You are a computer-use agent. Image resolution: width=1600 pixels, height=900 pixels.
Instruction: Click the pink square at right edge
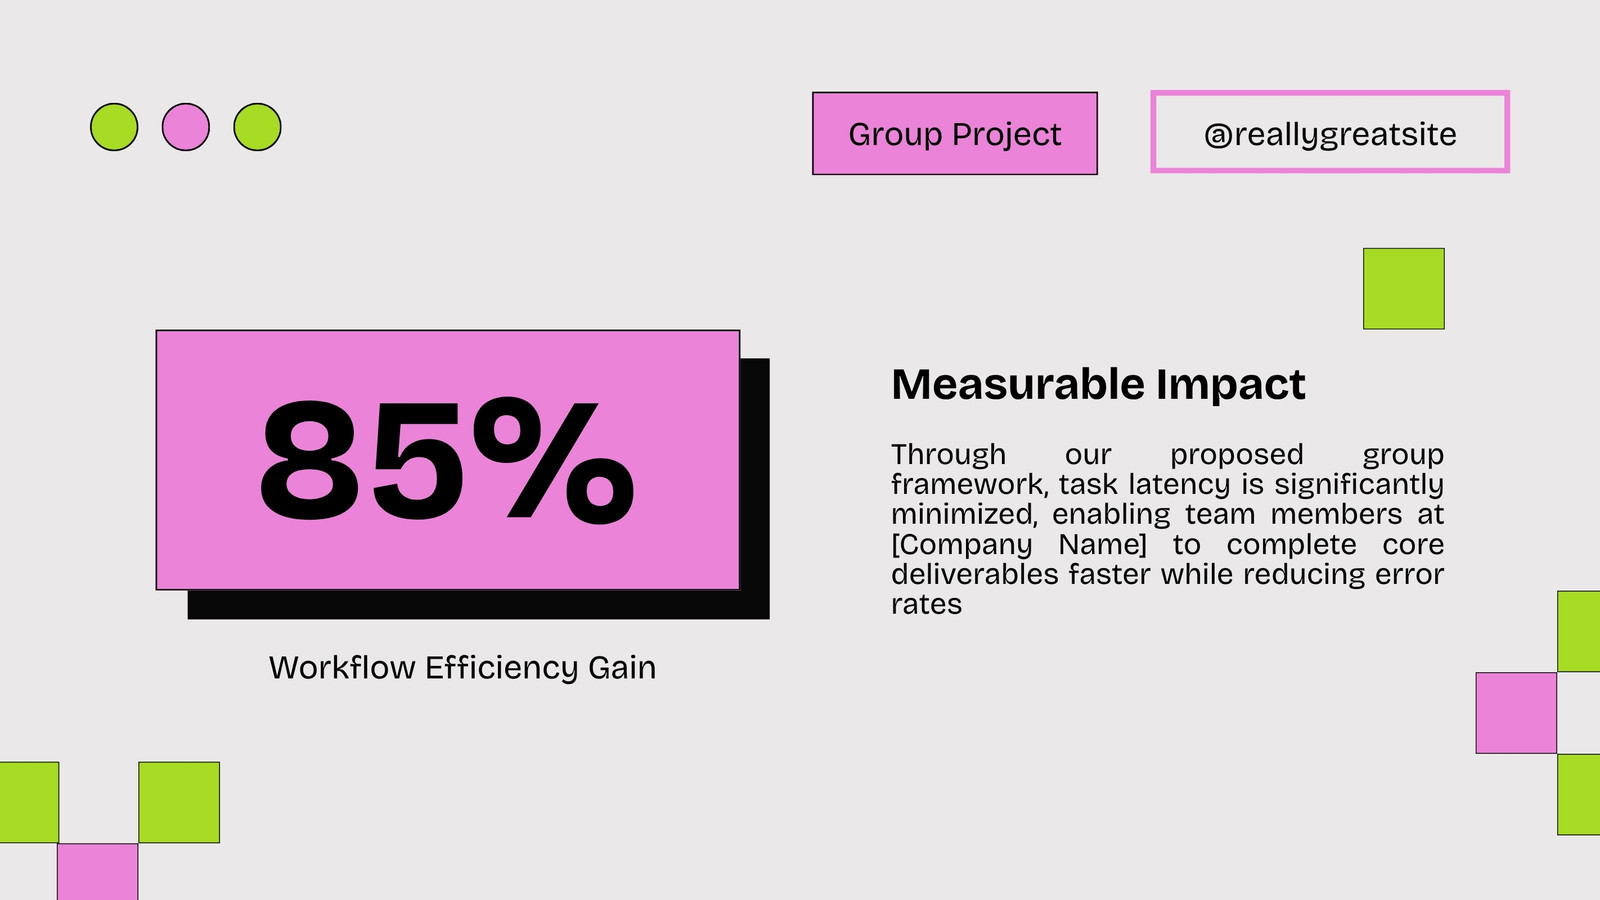tap(1516, 713)
